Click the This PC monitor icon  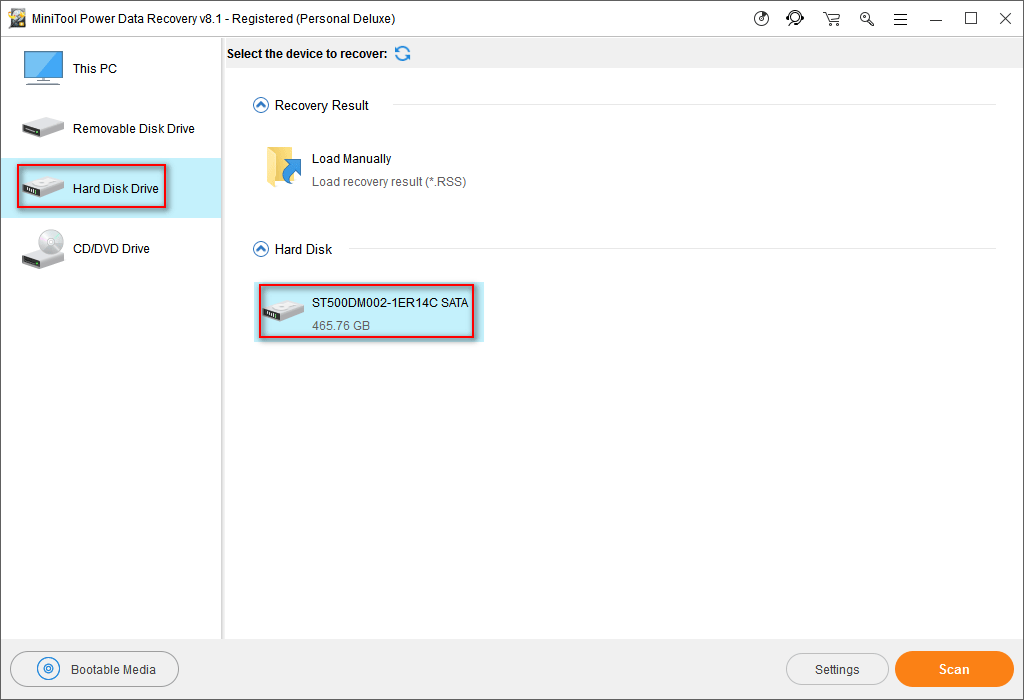(x=43, y=68)
